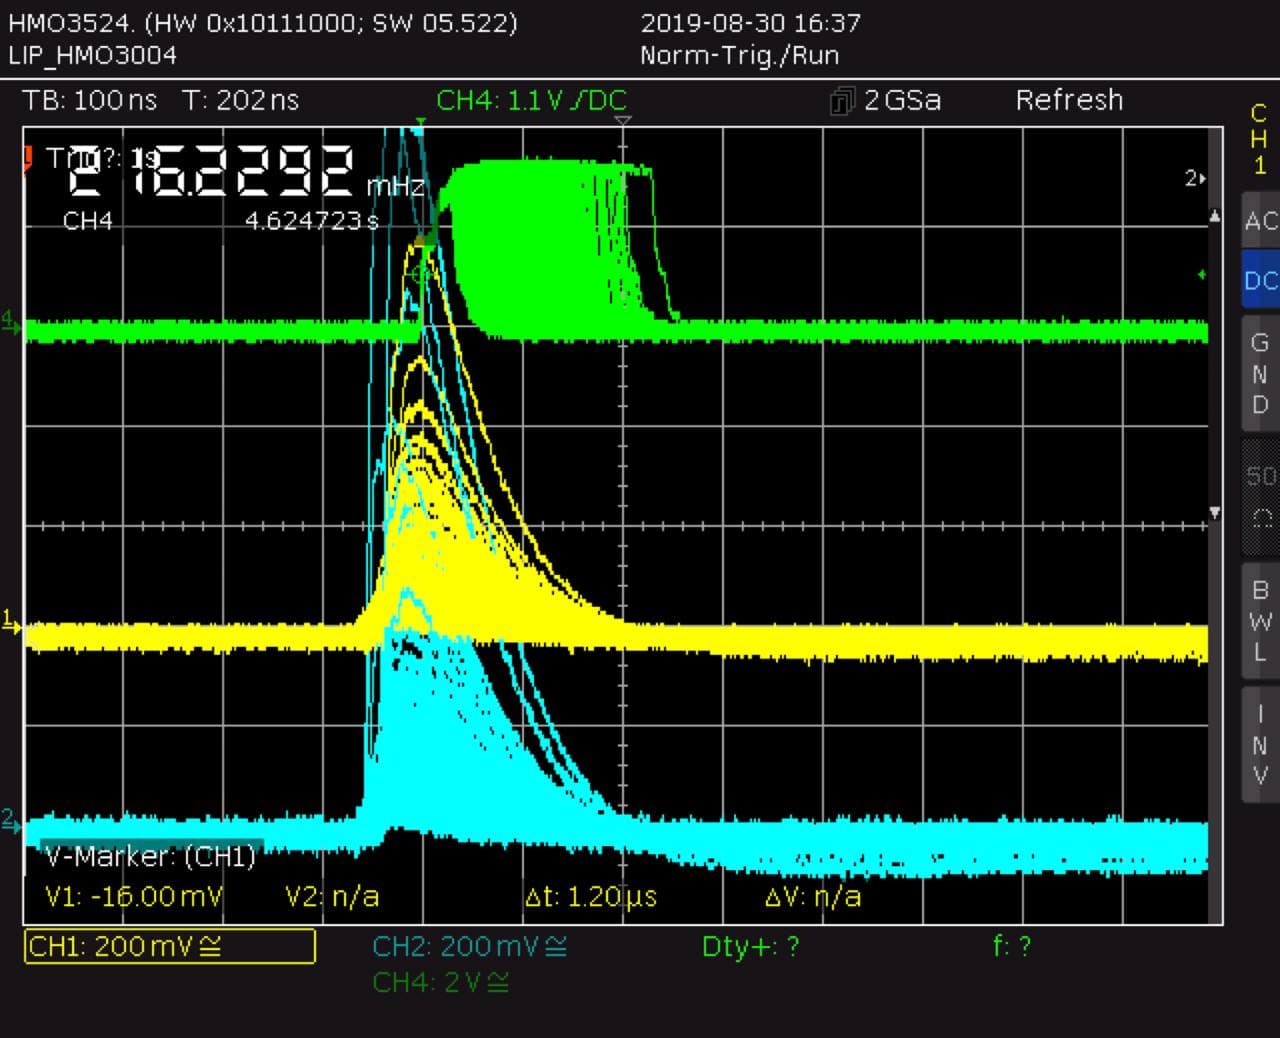The height and width of the screenshot is (1038, 1280).
Task: Toggle 50 ohm input impedance
Action: 1260,495
